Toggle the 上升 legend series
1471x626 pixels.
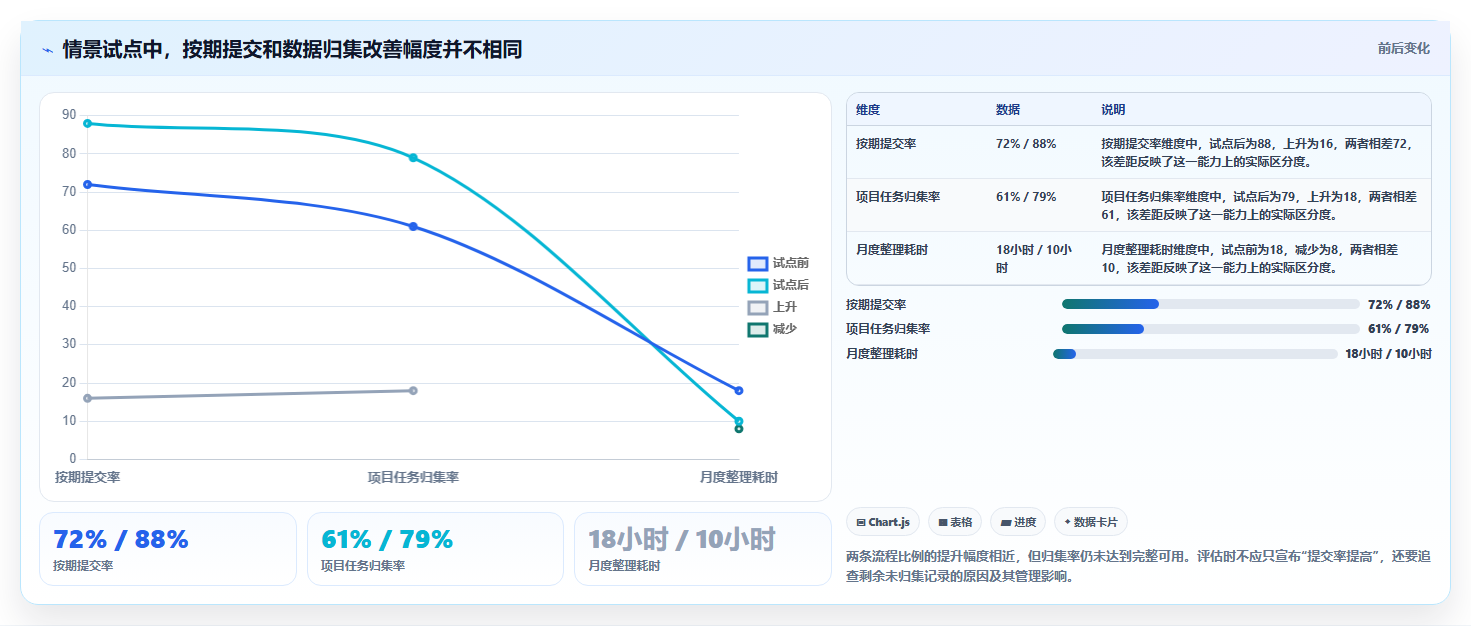pos(772,307)
